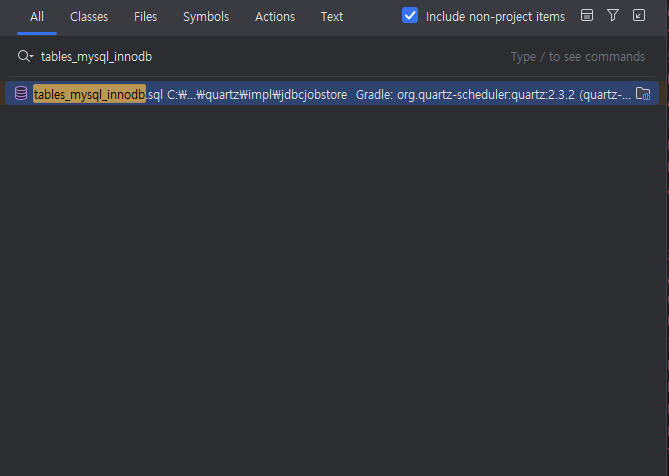Switch to the Actions tab
The height and width of the screenshot is (476, 669).
coord(275,17)
